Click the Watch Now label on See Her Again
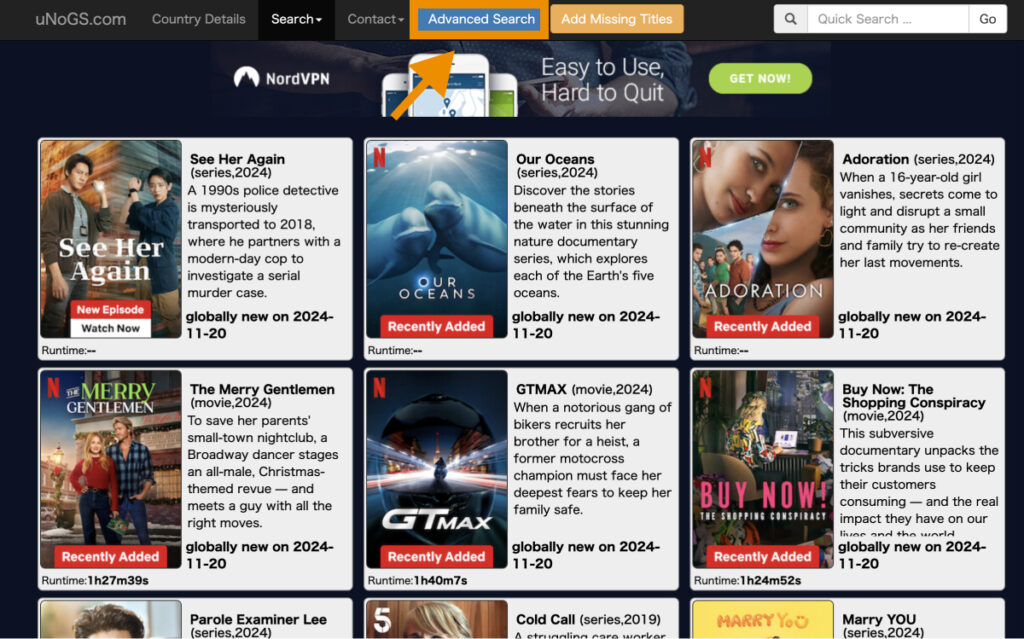The image size is (1024, 639). [110, 328]
